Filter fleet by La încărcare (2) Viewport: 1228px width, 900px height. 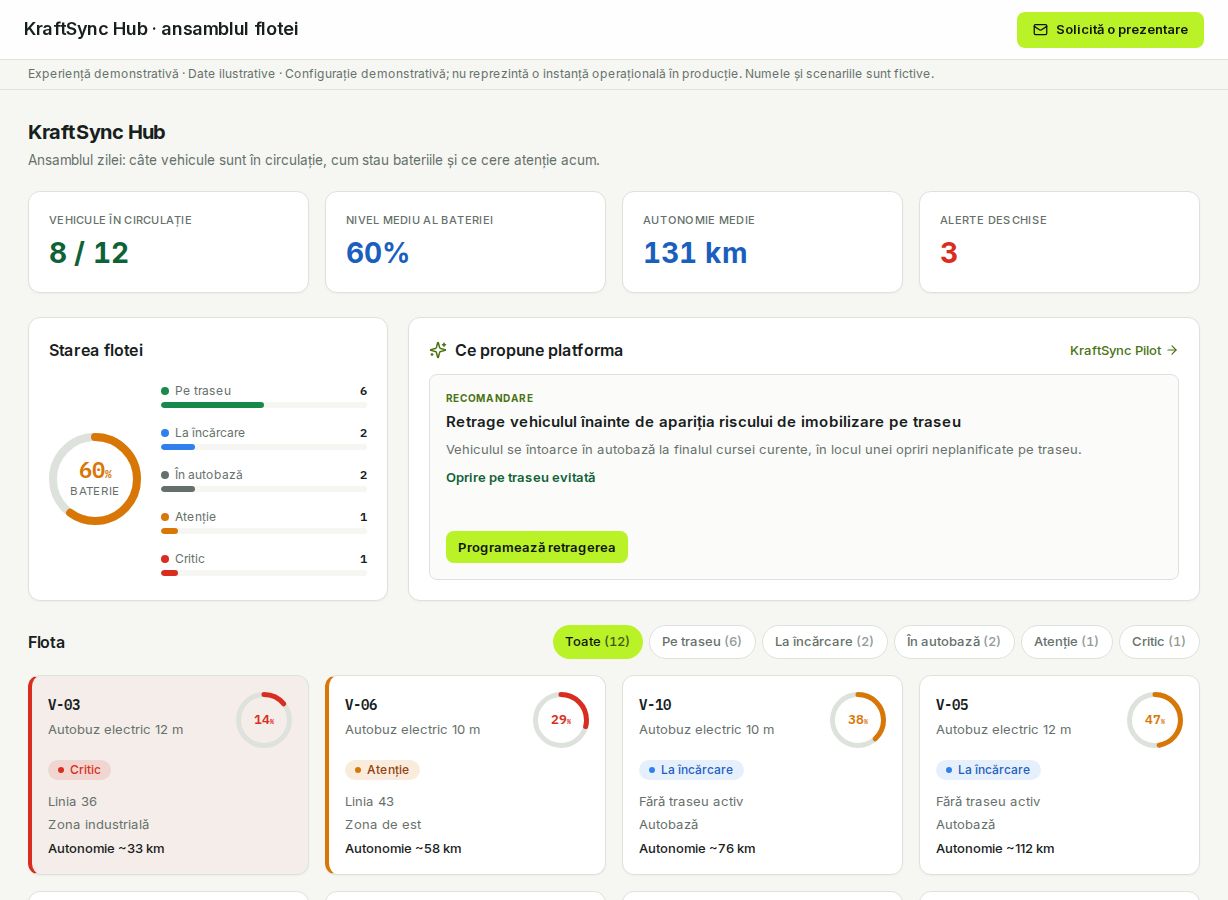824,642
